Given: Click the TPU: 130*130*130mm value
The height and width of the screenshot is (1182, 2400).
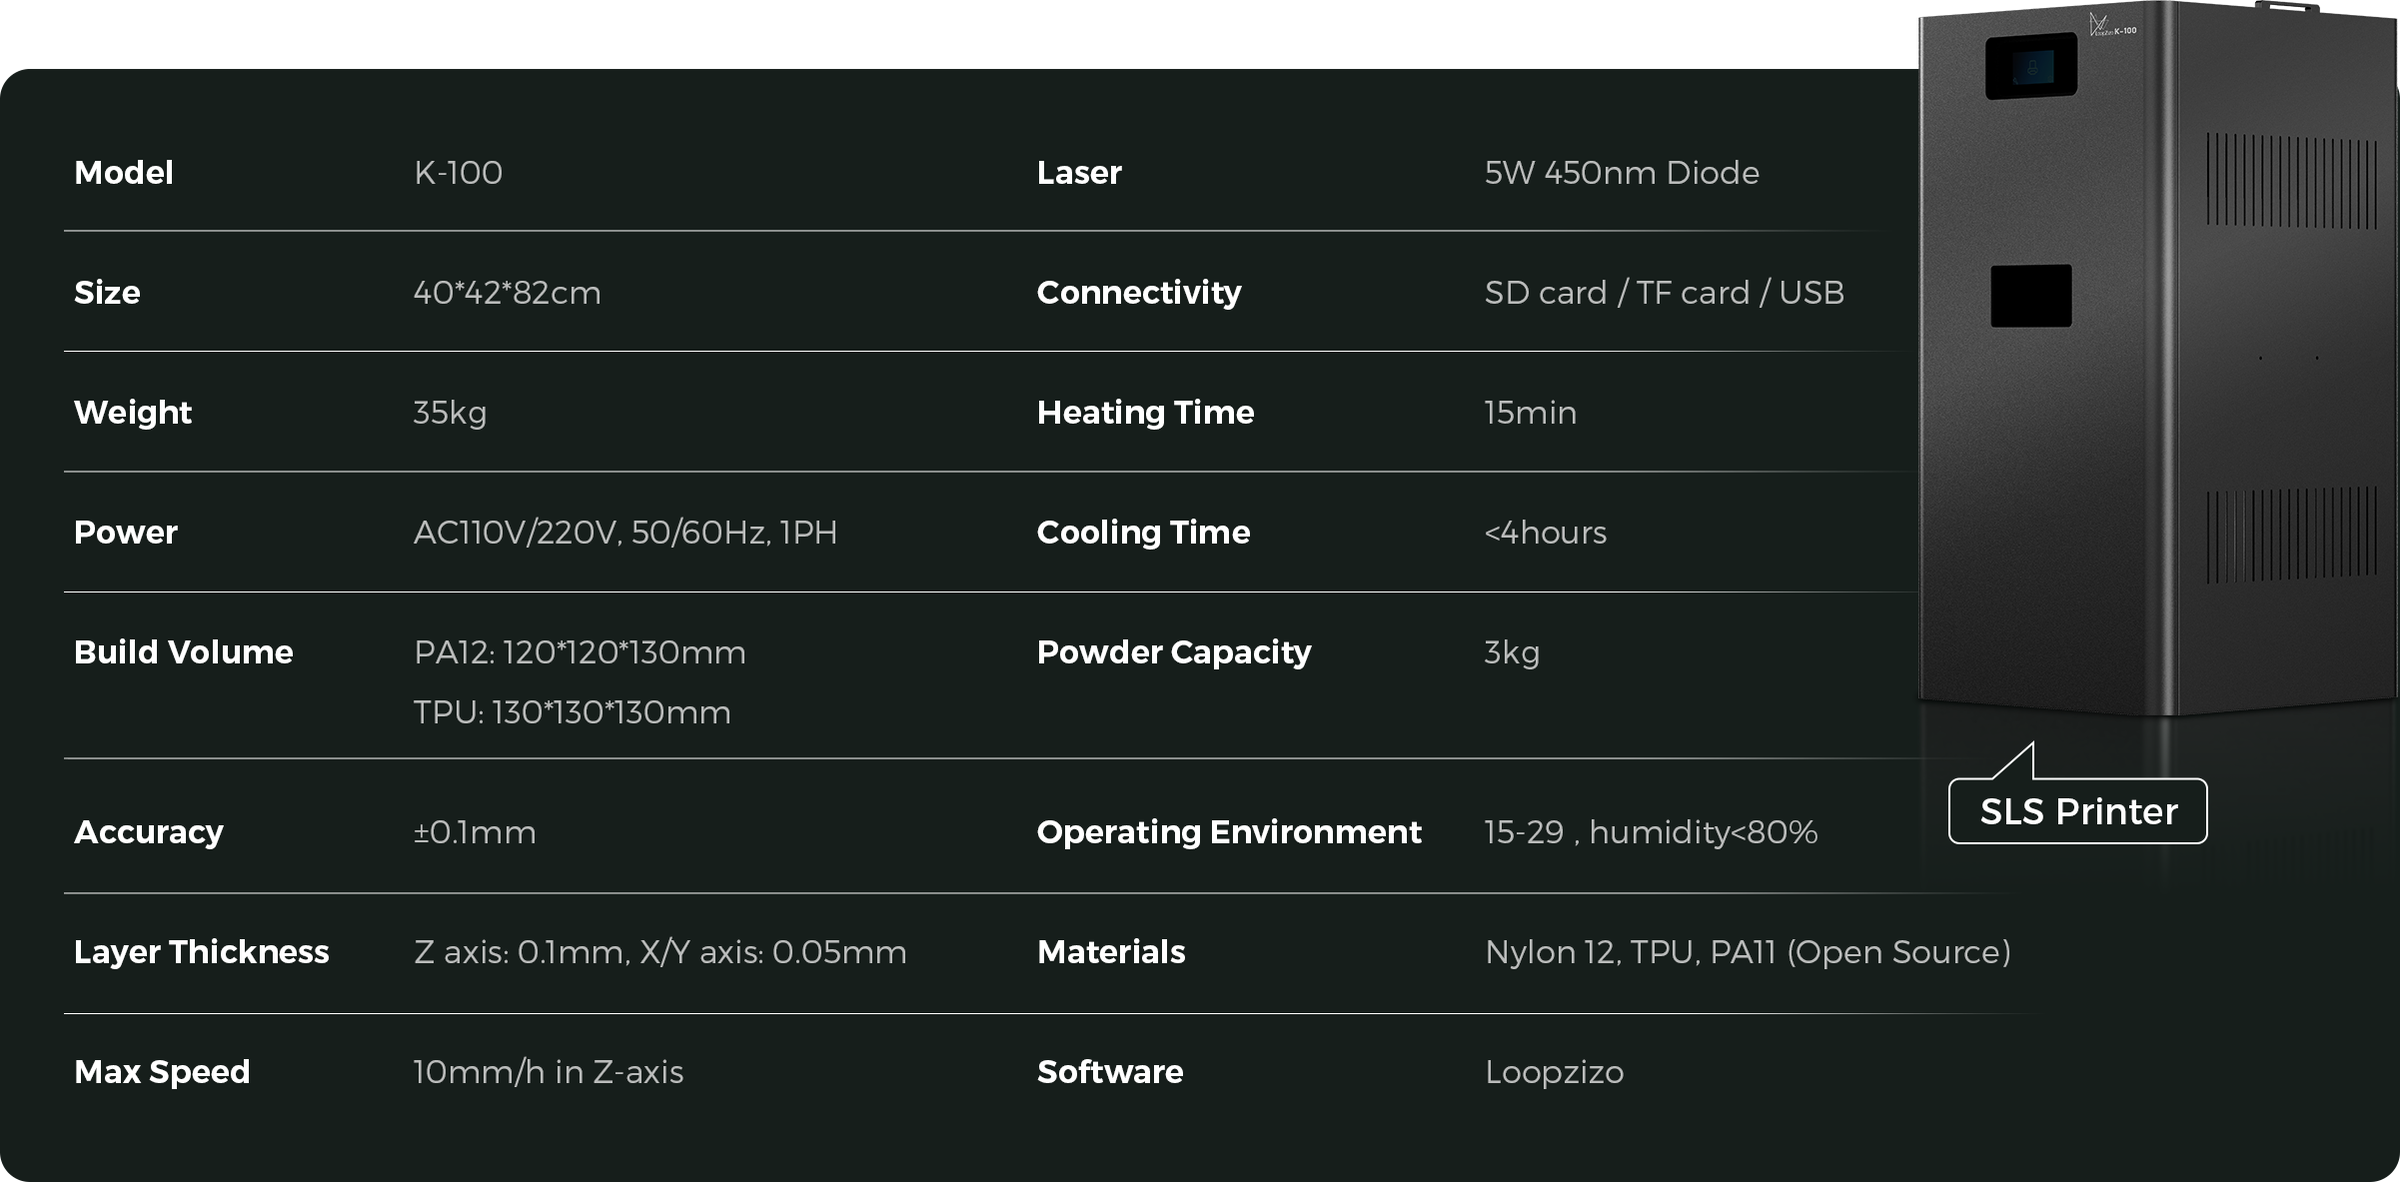Looking at the screenshot, I should pyautogui.click(x=572, y=712).
